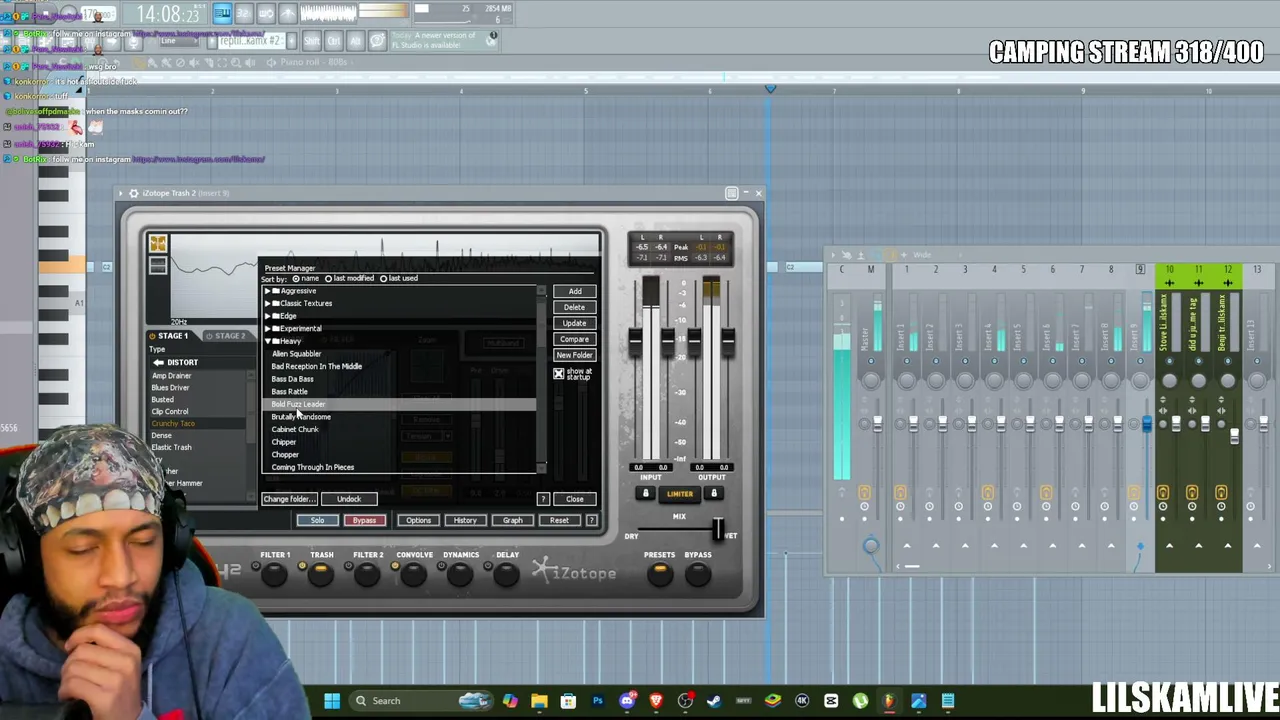This screenshot has height=720, width=1280.
Task: Expand the Experimental preset folder
Action: coord(268,328)
